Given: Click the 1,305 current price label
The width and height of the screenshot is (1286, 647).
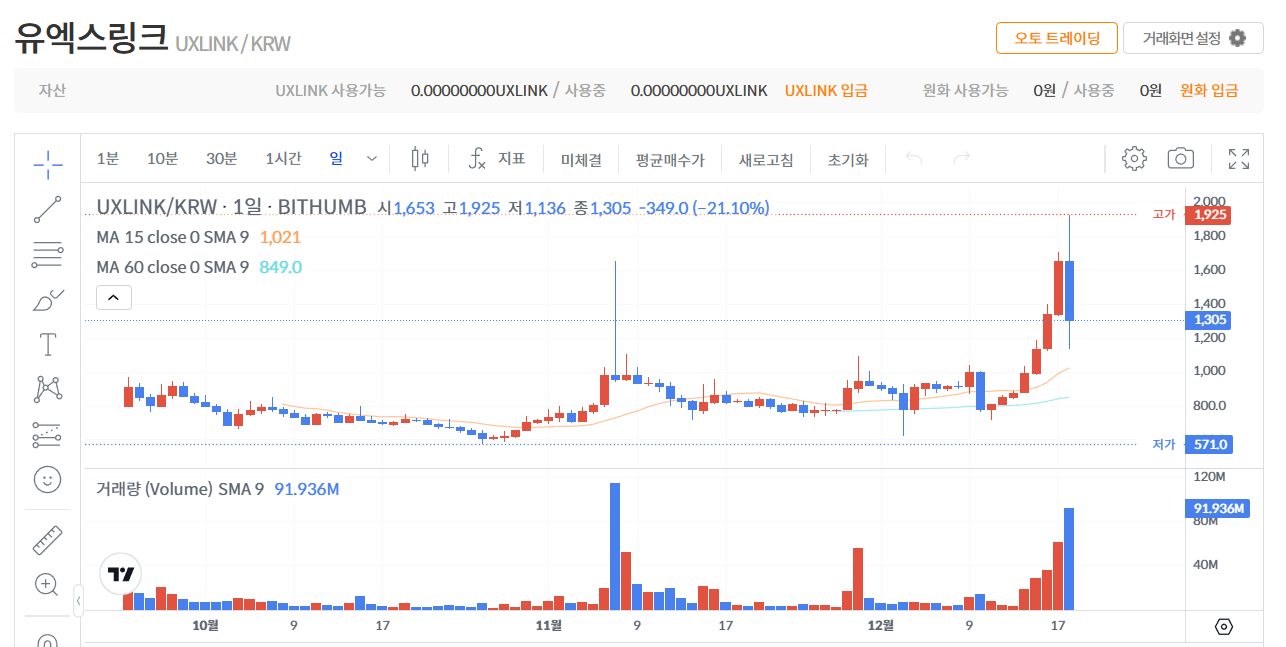Looking at the screenshot, I should point(1209,320).
